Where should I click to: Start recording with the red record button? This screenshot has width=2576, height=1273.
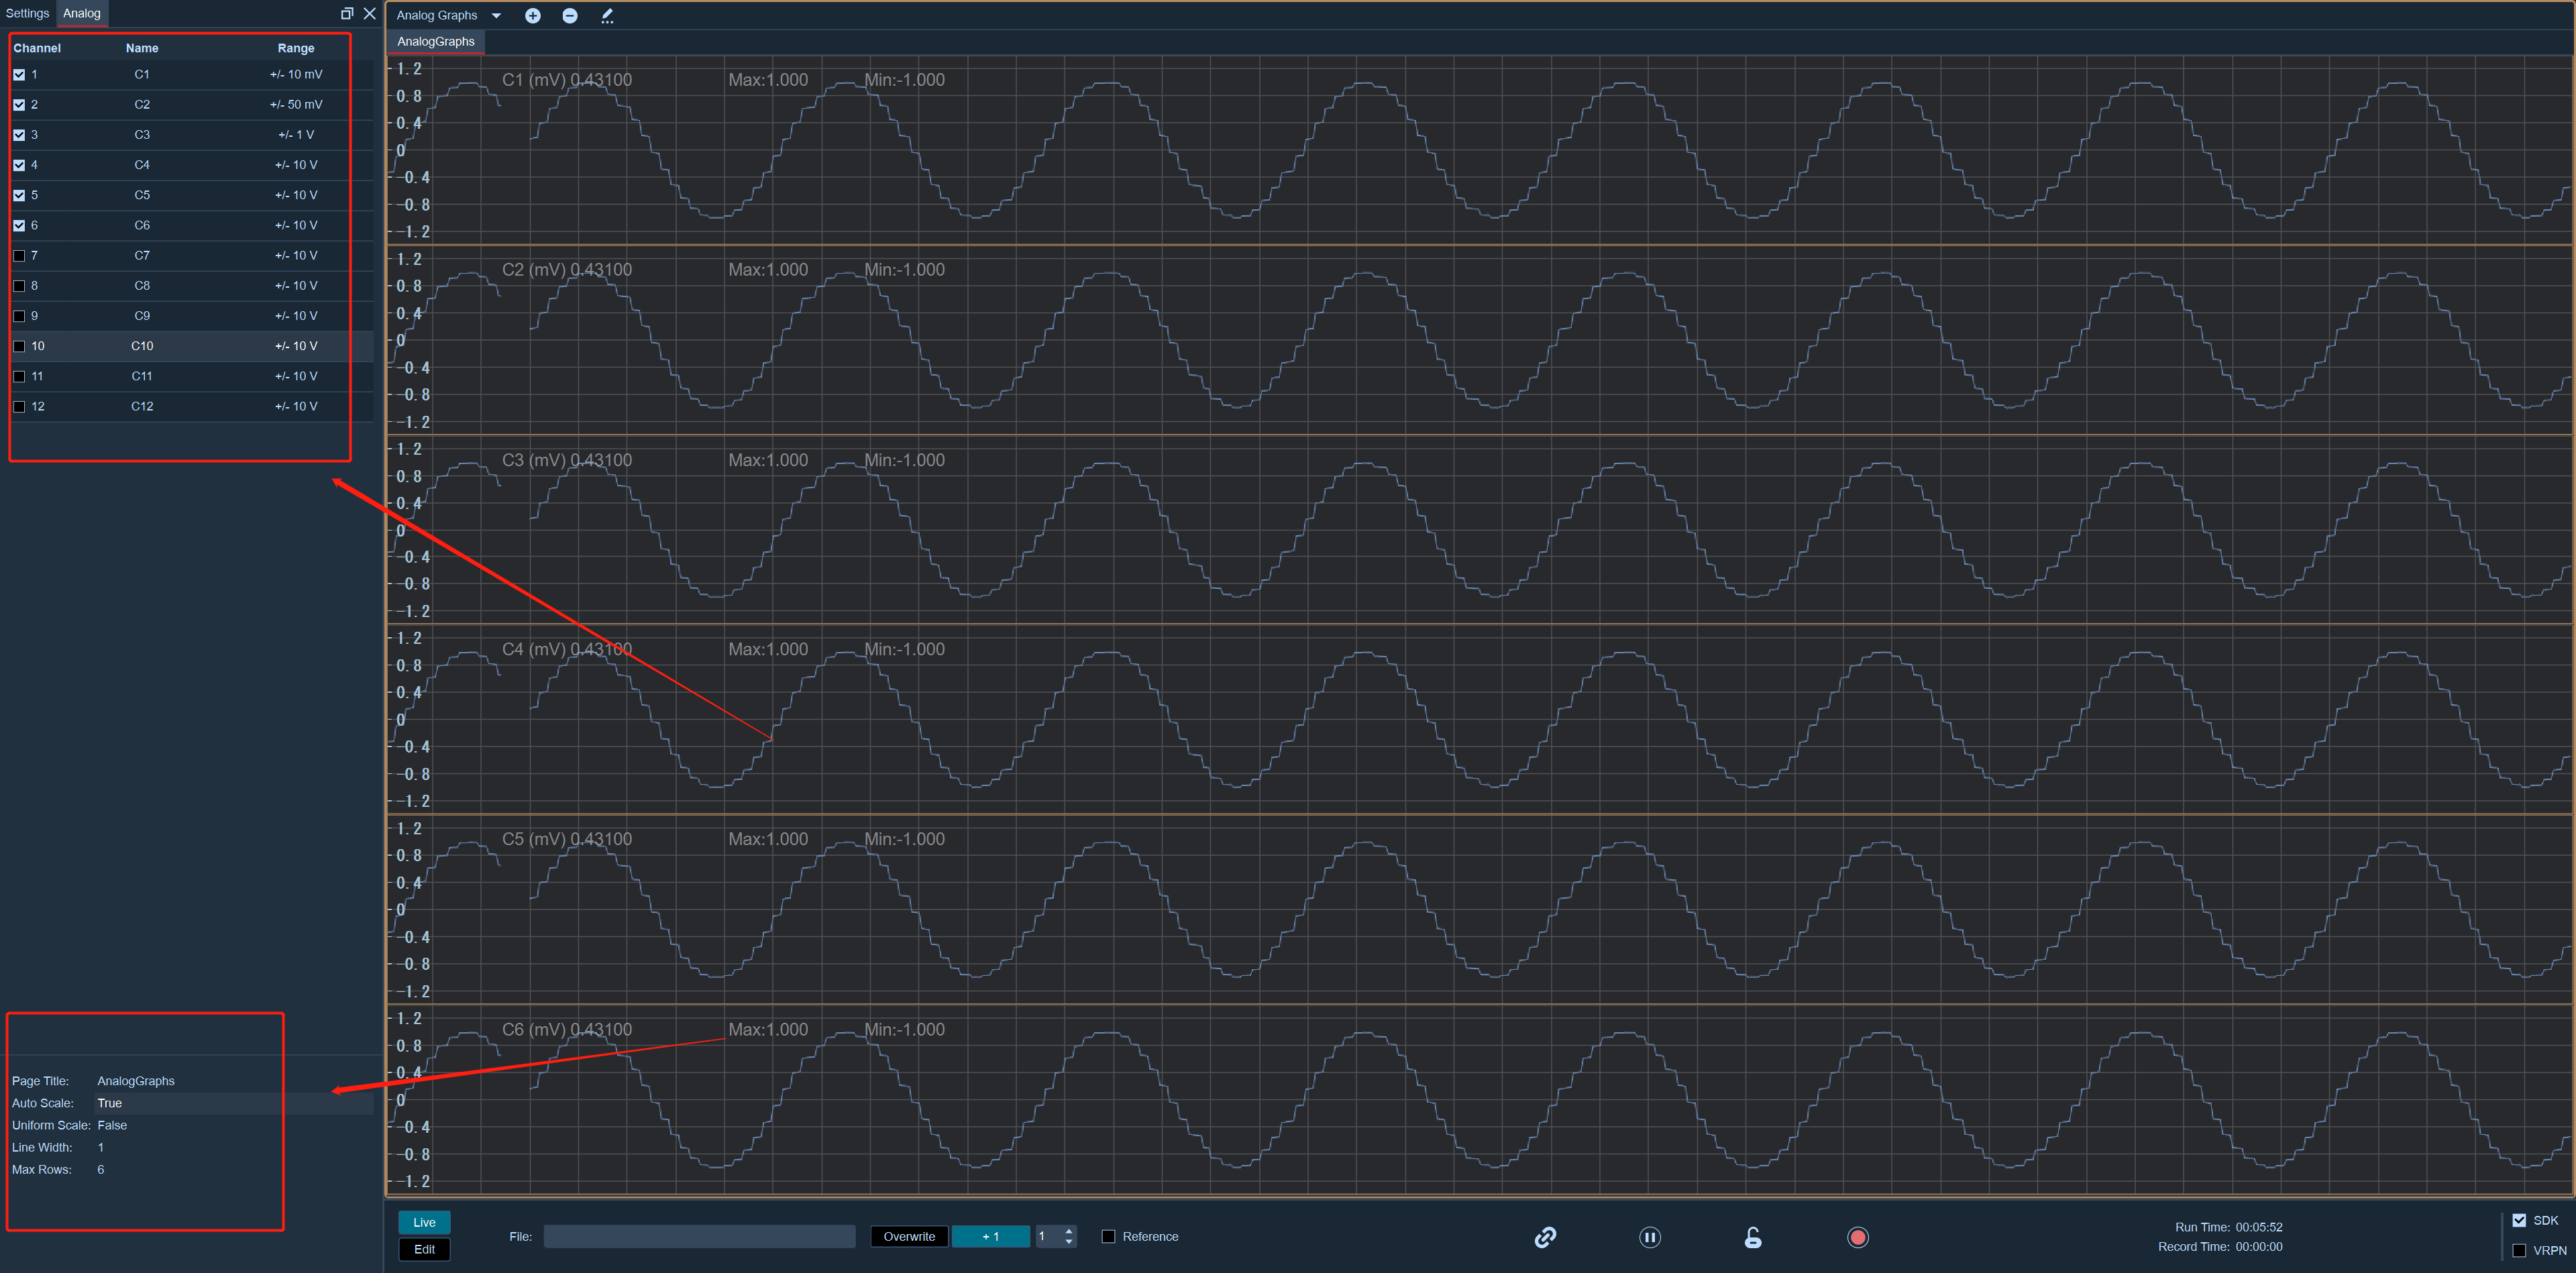1857,1237
